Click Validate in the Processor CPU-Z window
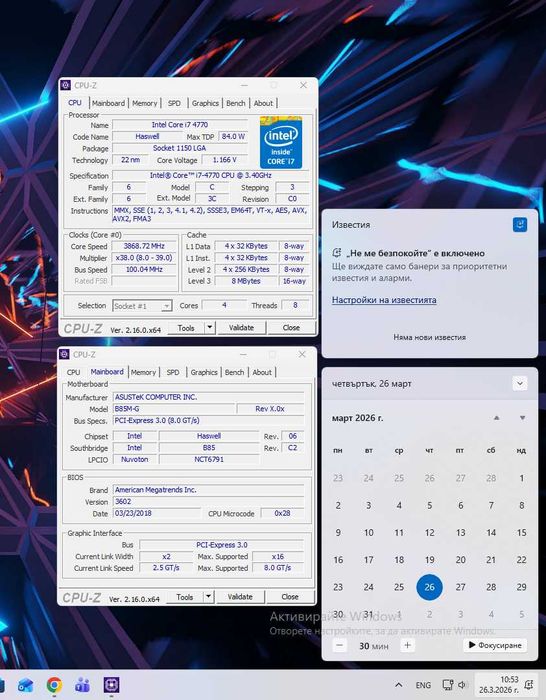The width and height of the screenshot is (546, 700). pos(241,328)
